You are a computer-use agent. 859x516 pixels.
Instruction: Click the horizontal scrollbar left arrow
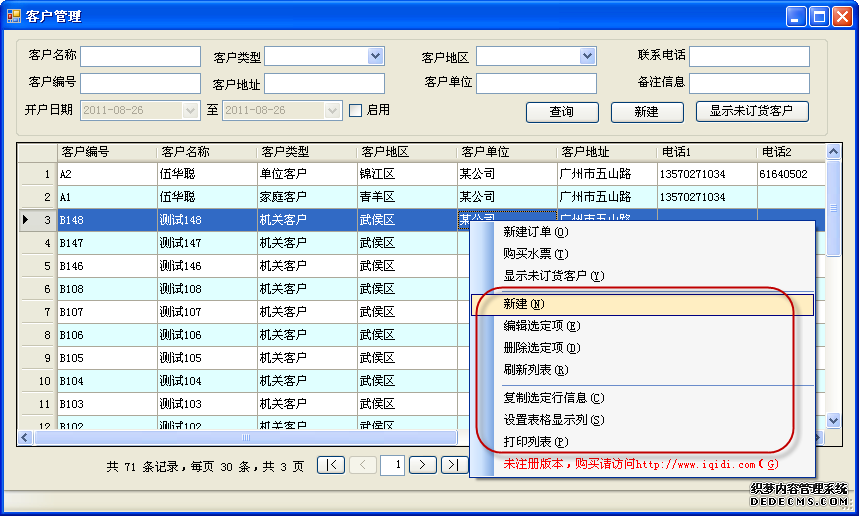[24, 438]
